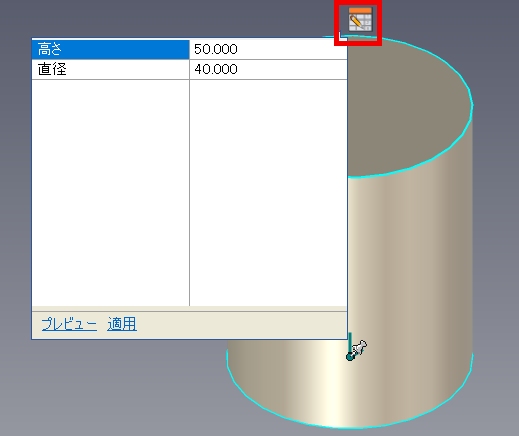Click the parameter table edit icon
This screenshot has height=436, width=519.
pos(360,20)
